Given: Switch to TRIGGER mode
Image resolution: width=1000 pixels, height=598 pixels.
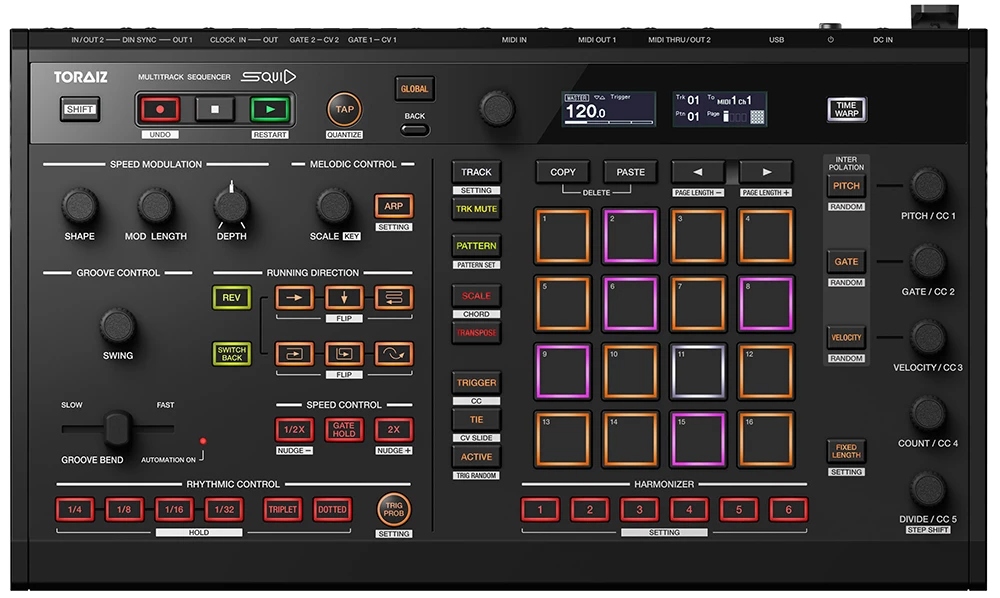Looking at the screenshot, I should coord(476,383).
